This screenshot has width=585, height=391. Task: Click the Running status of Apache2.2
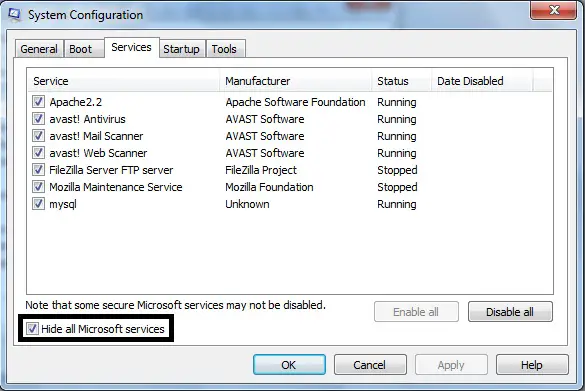click(397, 102)
